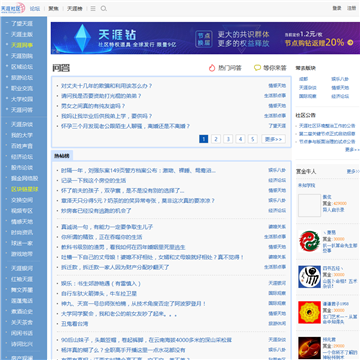This screenshot has height=360, width=360.
Task: Open sidebar item 红袖天涯
Action: [22, 279]
